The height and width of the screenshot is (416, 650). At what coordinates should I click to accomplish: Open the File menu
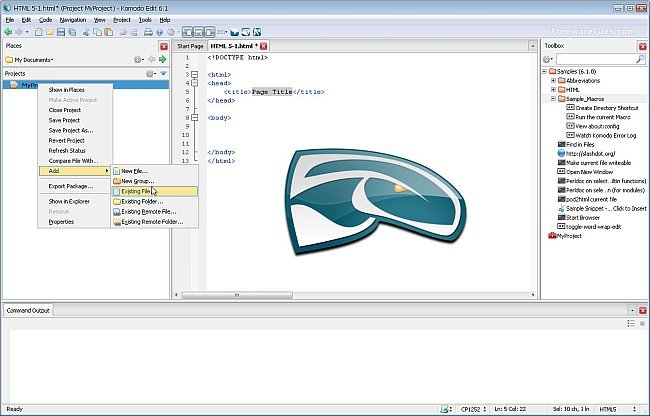click(10, 20)
